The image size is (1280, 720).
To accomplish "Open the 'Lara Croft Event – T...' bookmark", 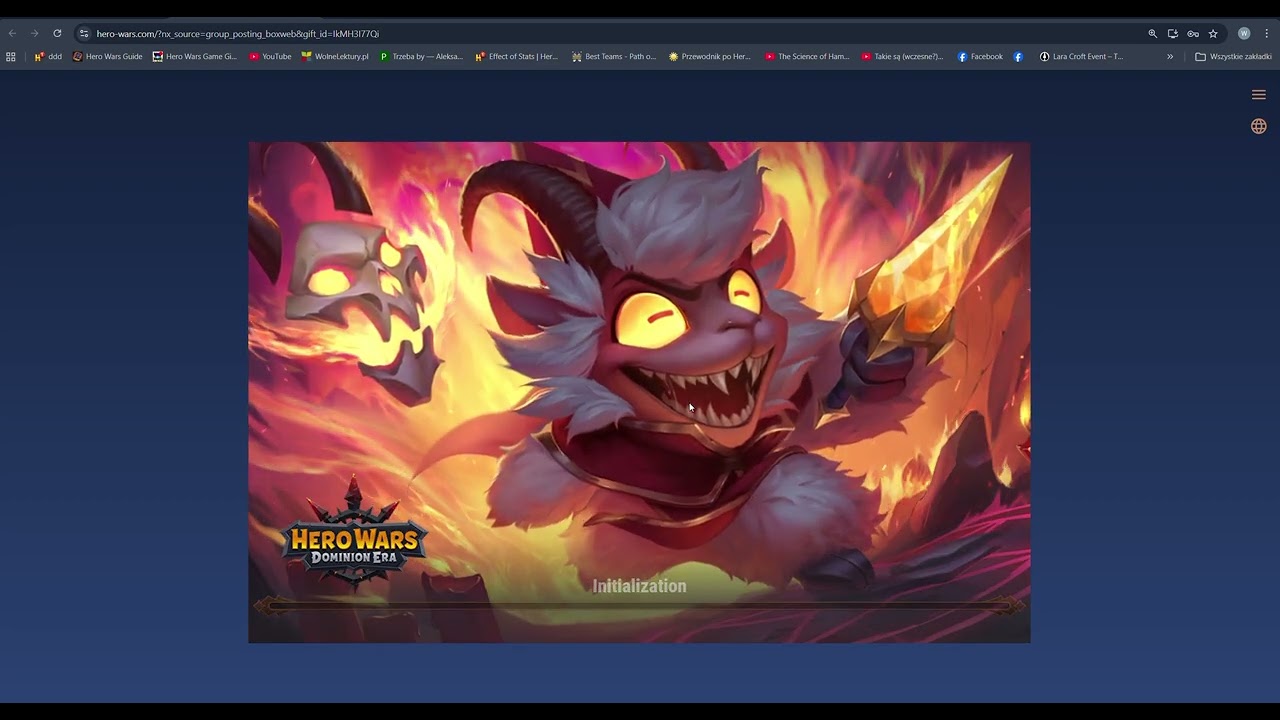I will [1081, 57].
